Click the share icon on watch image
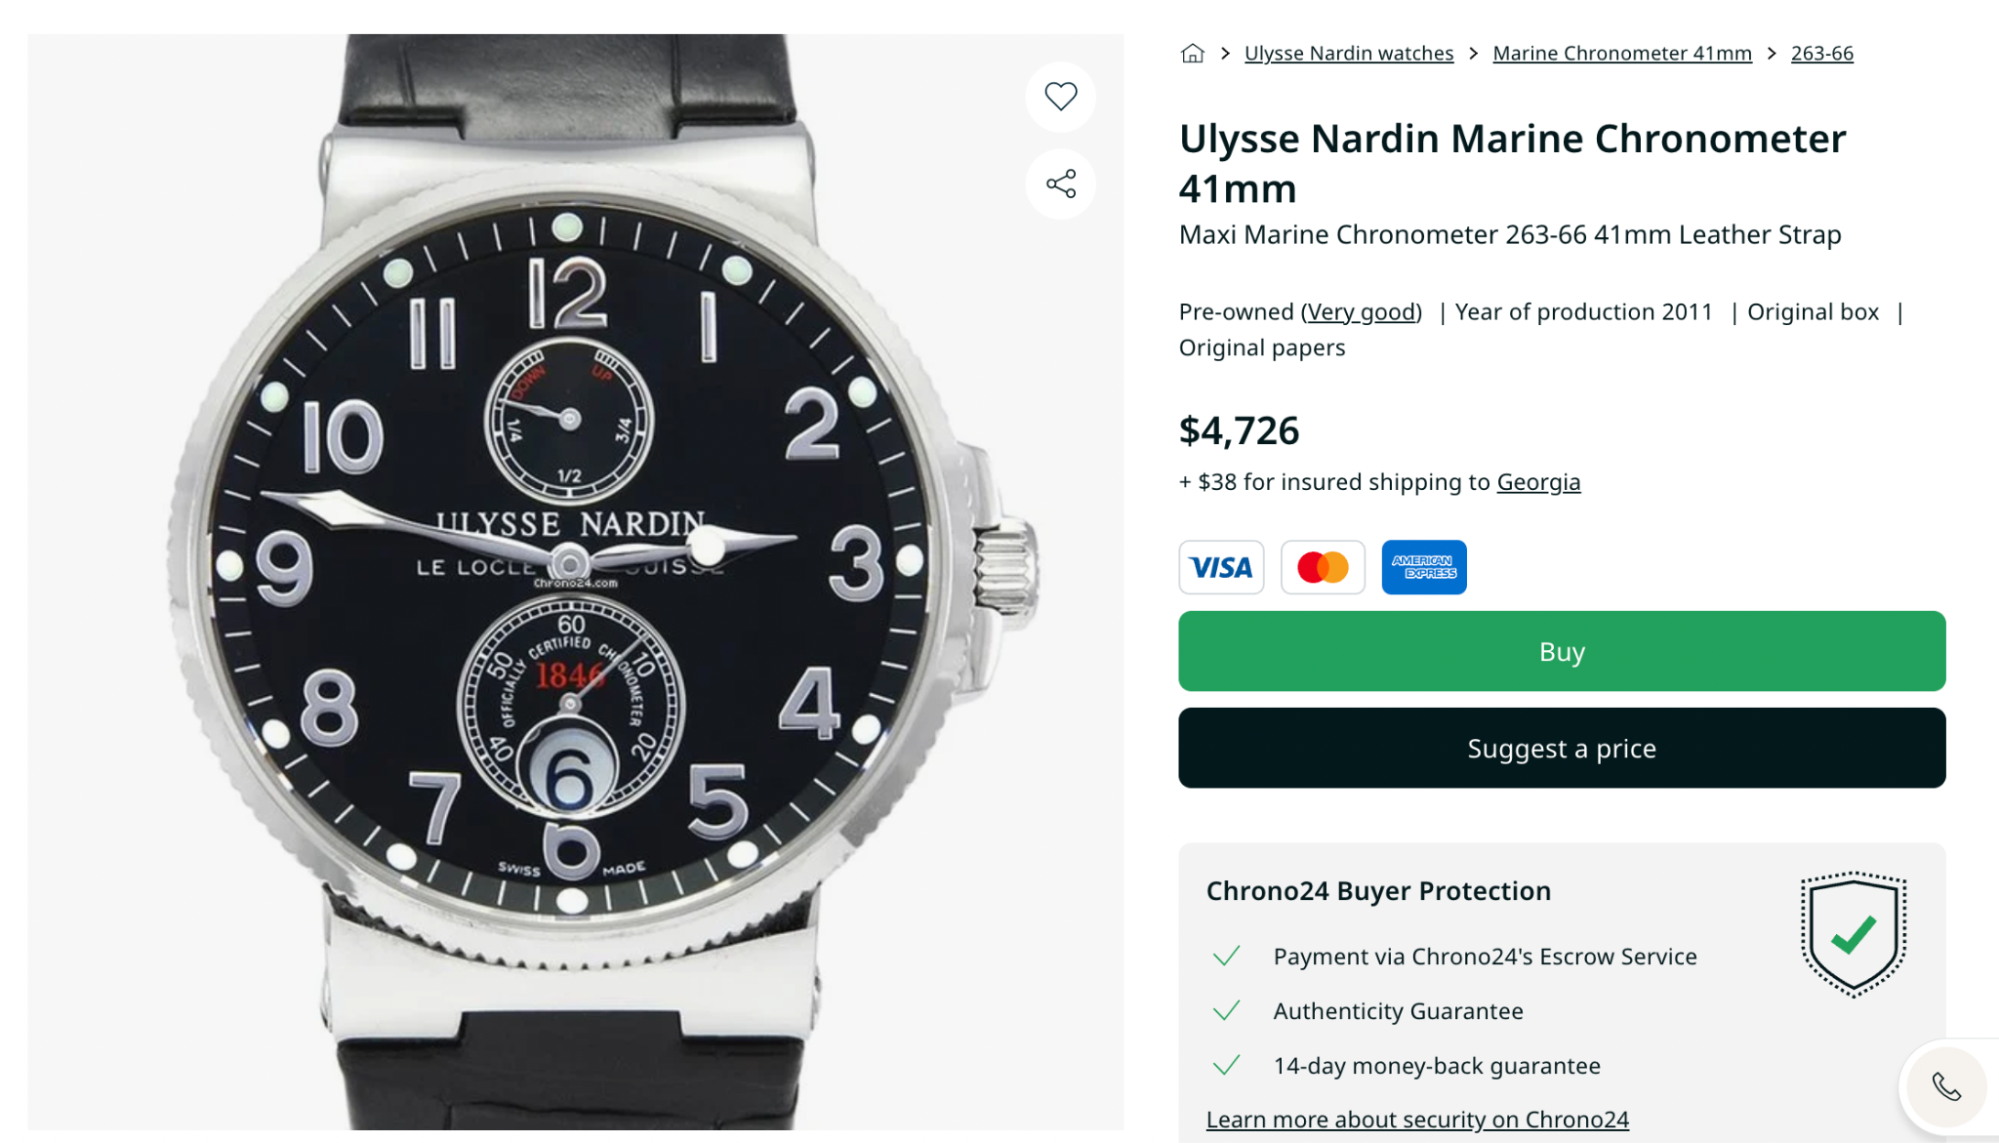 (1060, 184)
